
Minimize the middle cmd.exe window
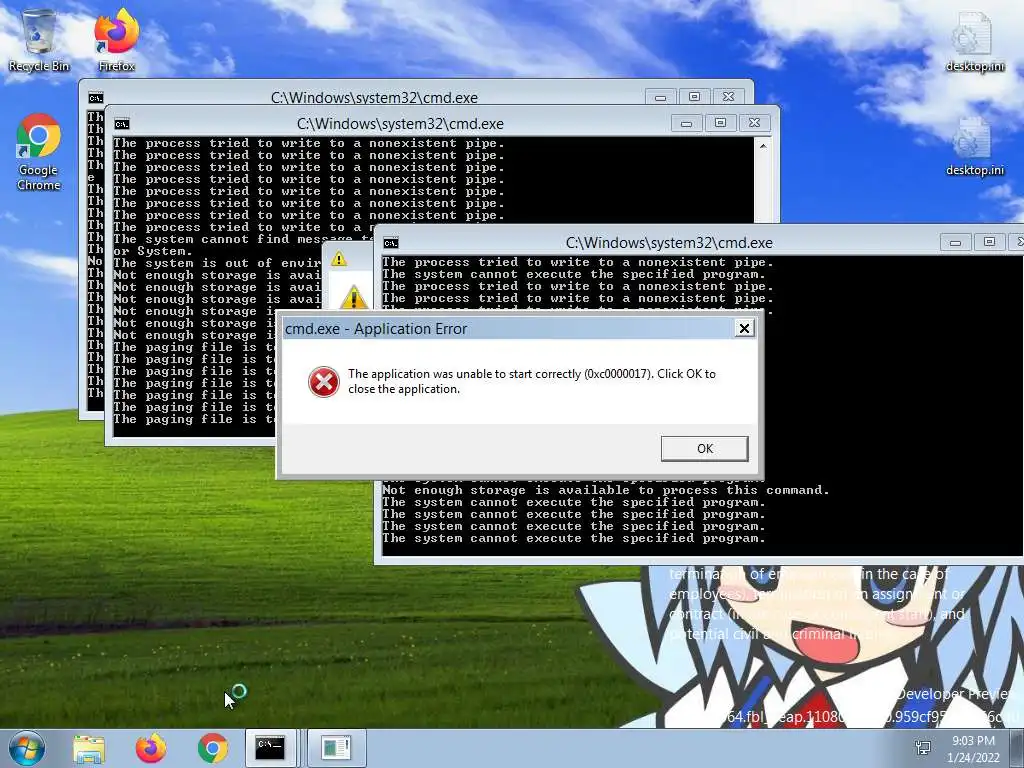pyautogui.click(x=686, y=123)
